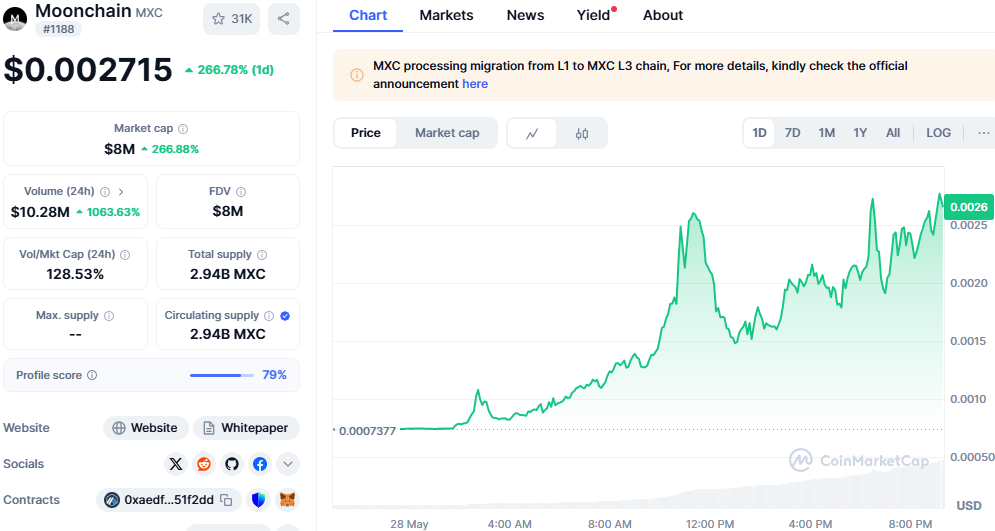The image size is (995, 531).
Task: Click the Profile score progress bar
Action: pyautogui.click(x=221, y=376)
